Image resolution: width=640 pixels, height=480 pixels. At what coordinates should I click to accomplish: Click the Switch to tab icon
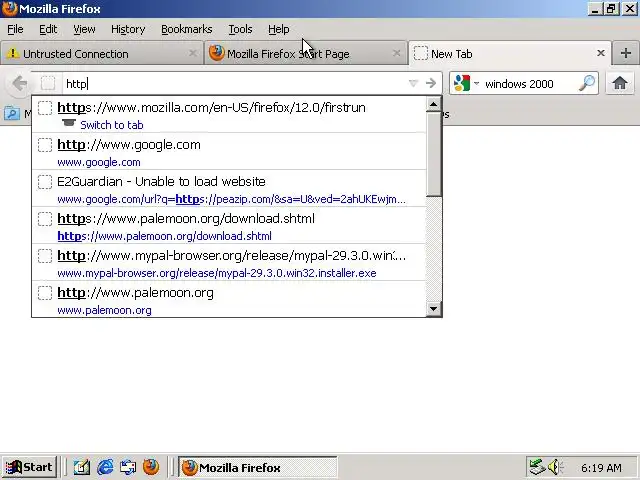pos(69,123)
